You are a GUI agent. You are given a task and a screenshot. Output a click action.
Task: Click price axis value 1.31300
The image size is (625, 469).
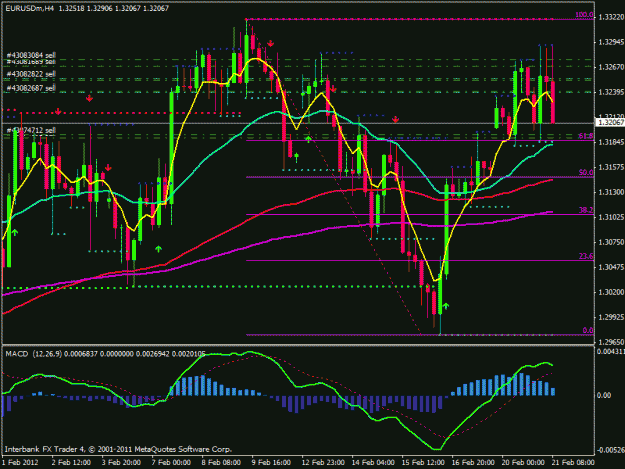(611, 192)
